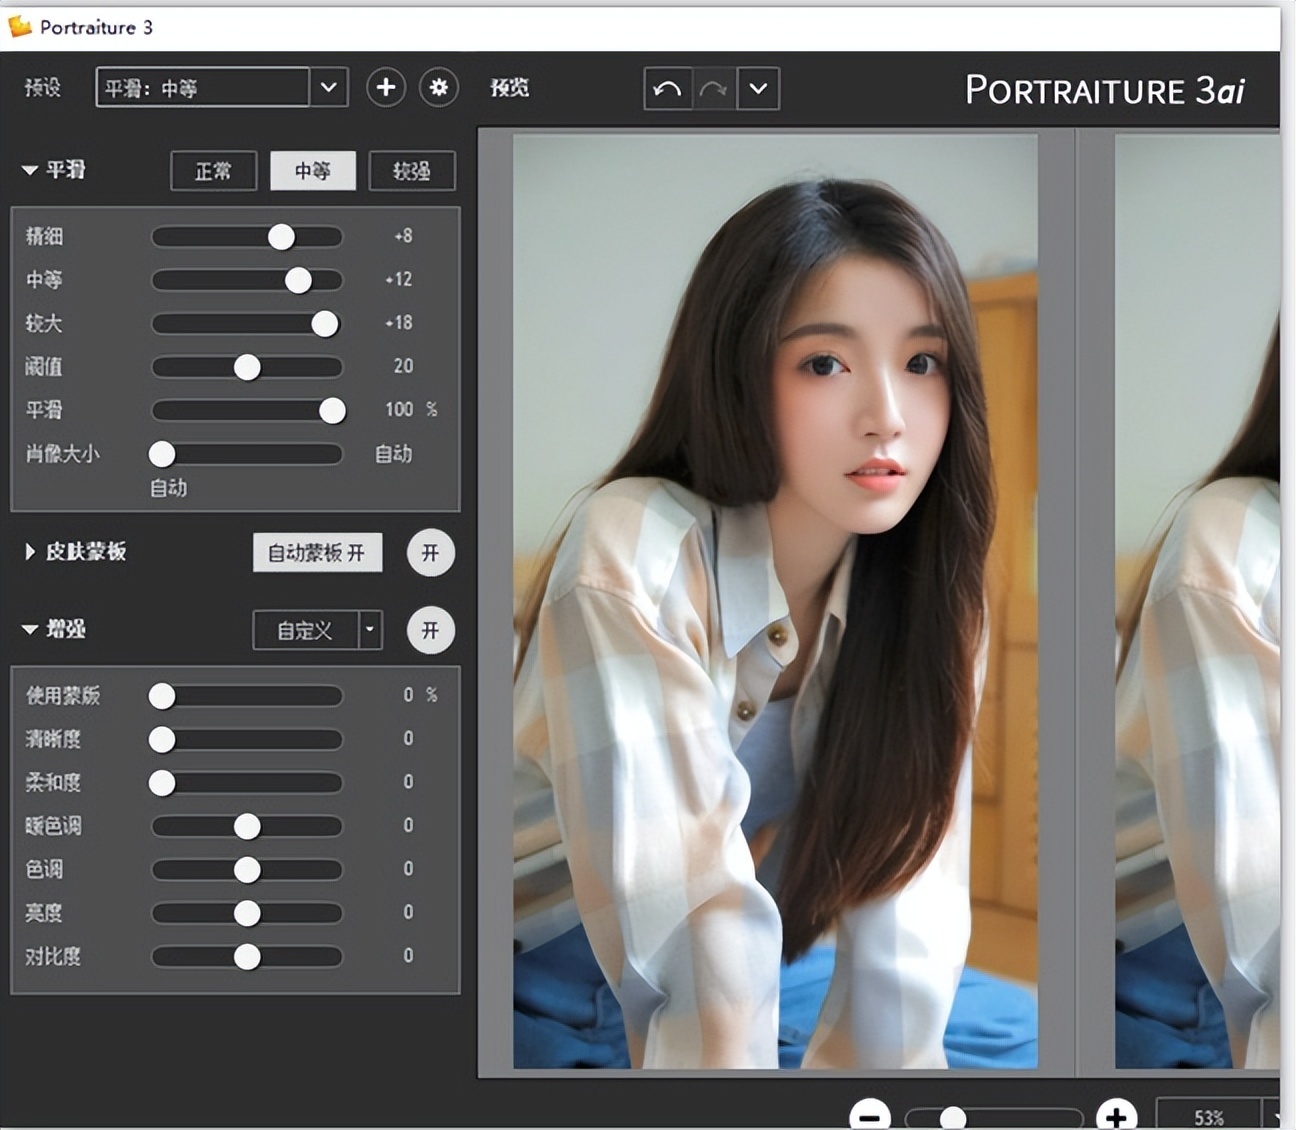Click the plus icon to add a preset
This screenshot has height=1130, width=1296.
pyautogui.click(x=385, y=88)
